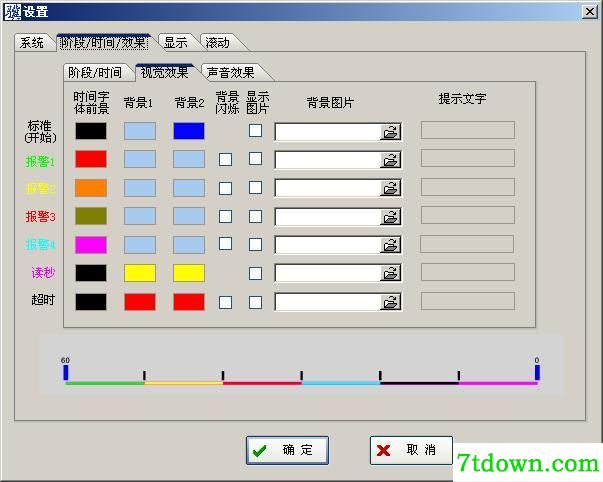Click 提示文字 field for 超时
This screenshot has width=603, height=482.
pos(468,301)
